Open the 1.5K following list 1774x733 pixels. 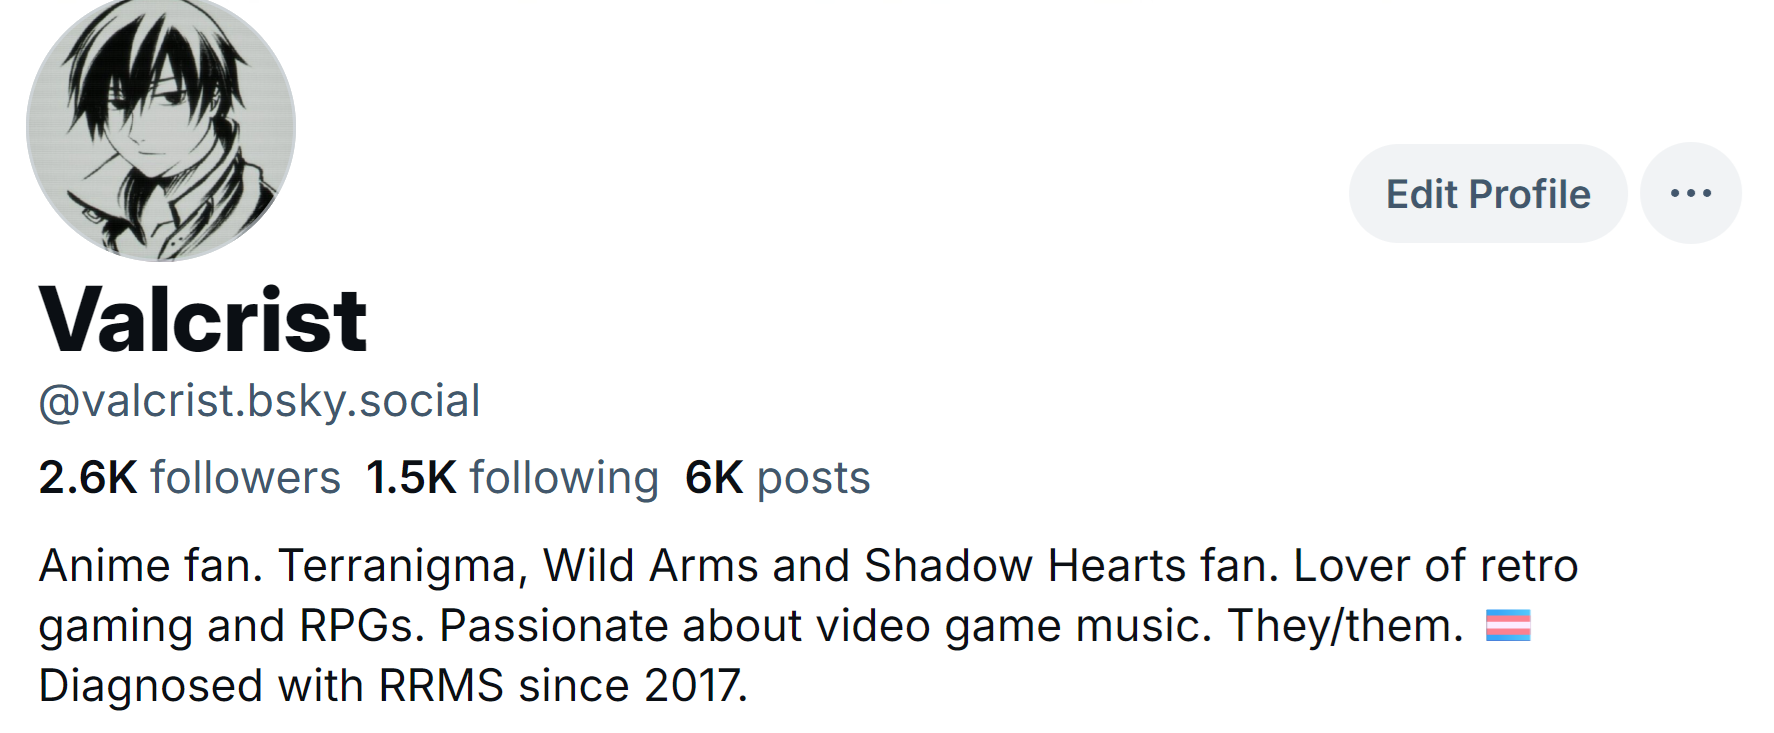coord(512,478)
